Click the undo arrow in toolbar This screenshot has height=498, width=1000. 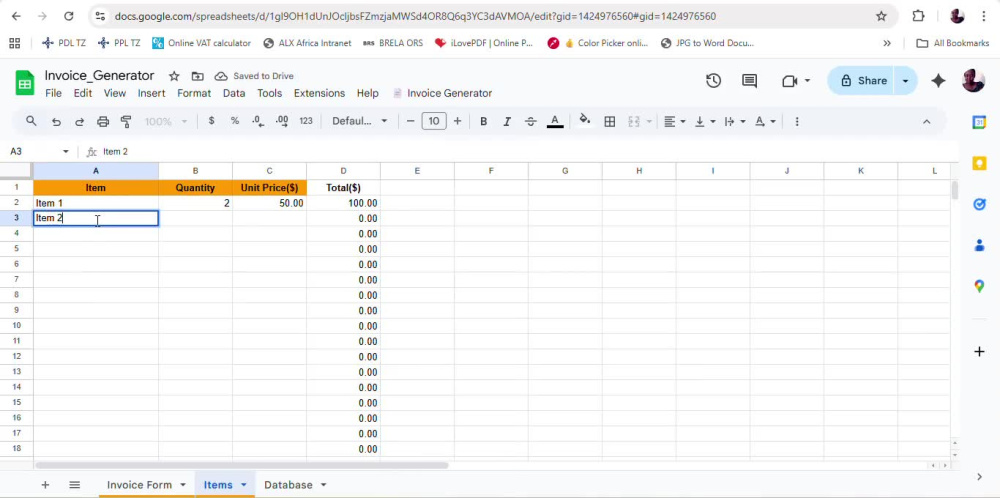click(x=56, y=121)
